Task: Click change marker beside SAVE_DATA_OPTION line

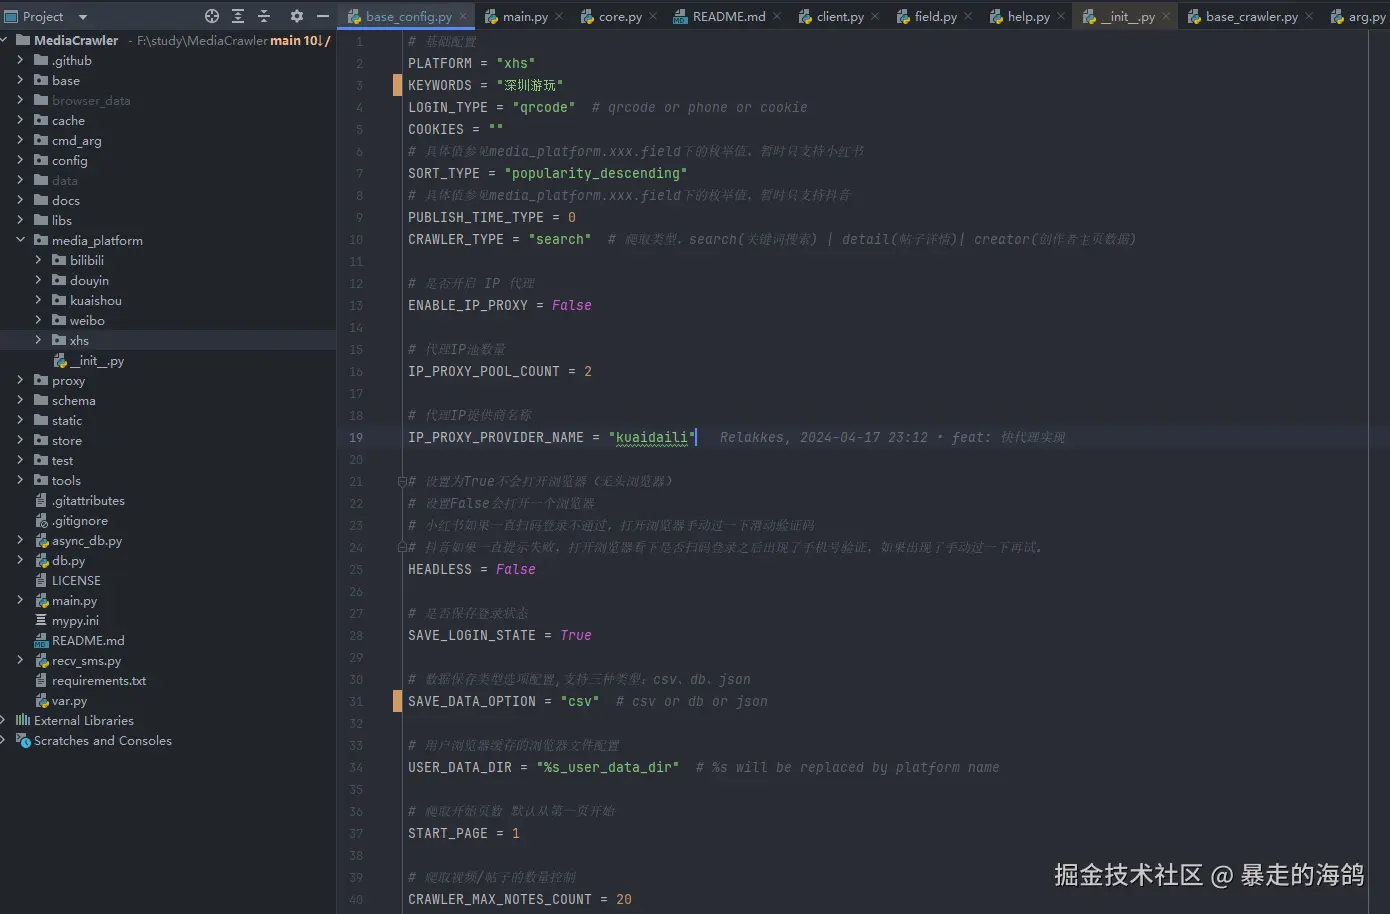Action: coord(397,701)
